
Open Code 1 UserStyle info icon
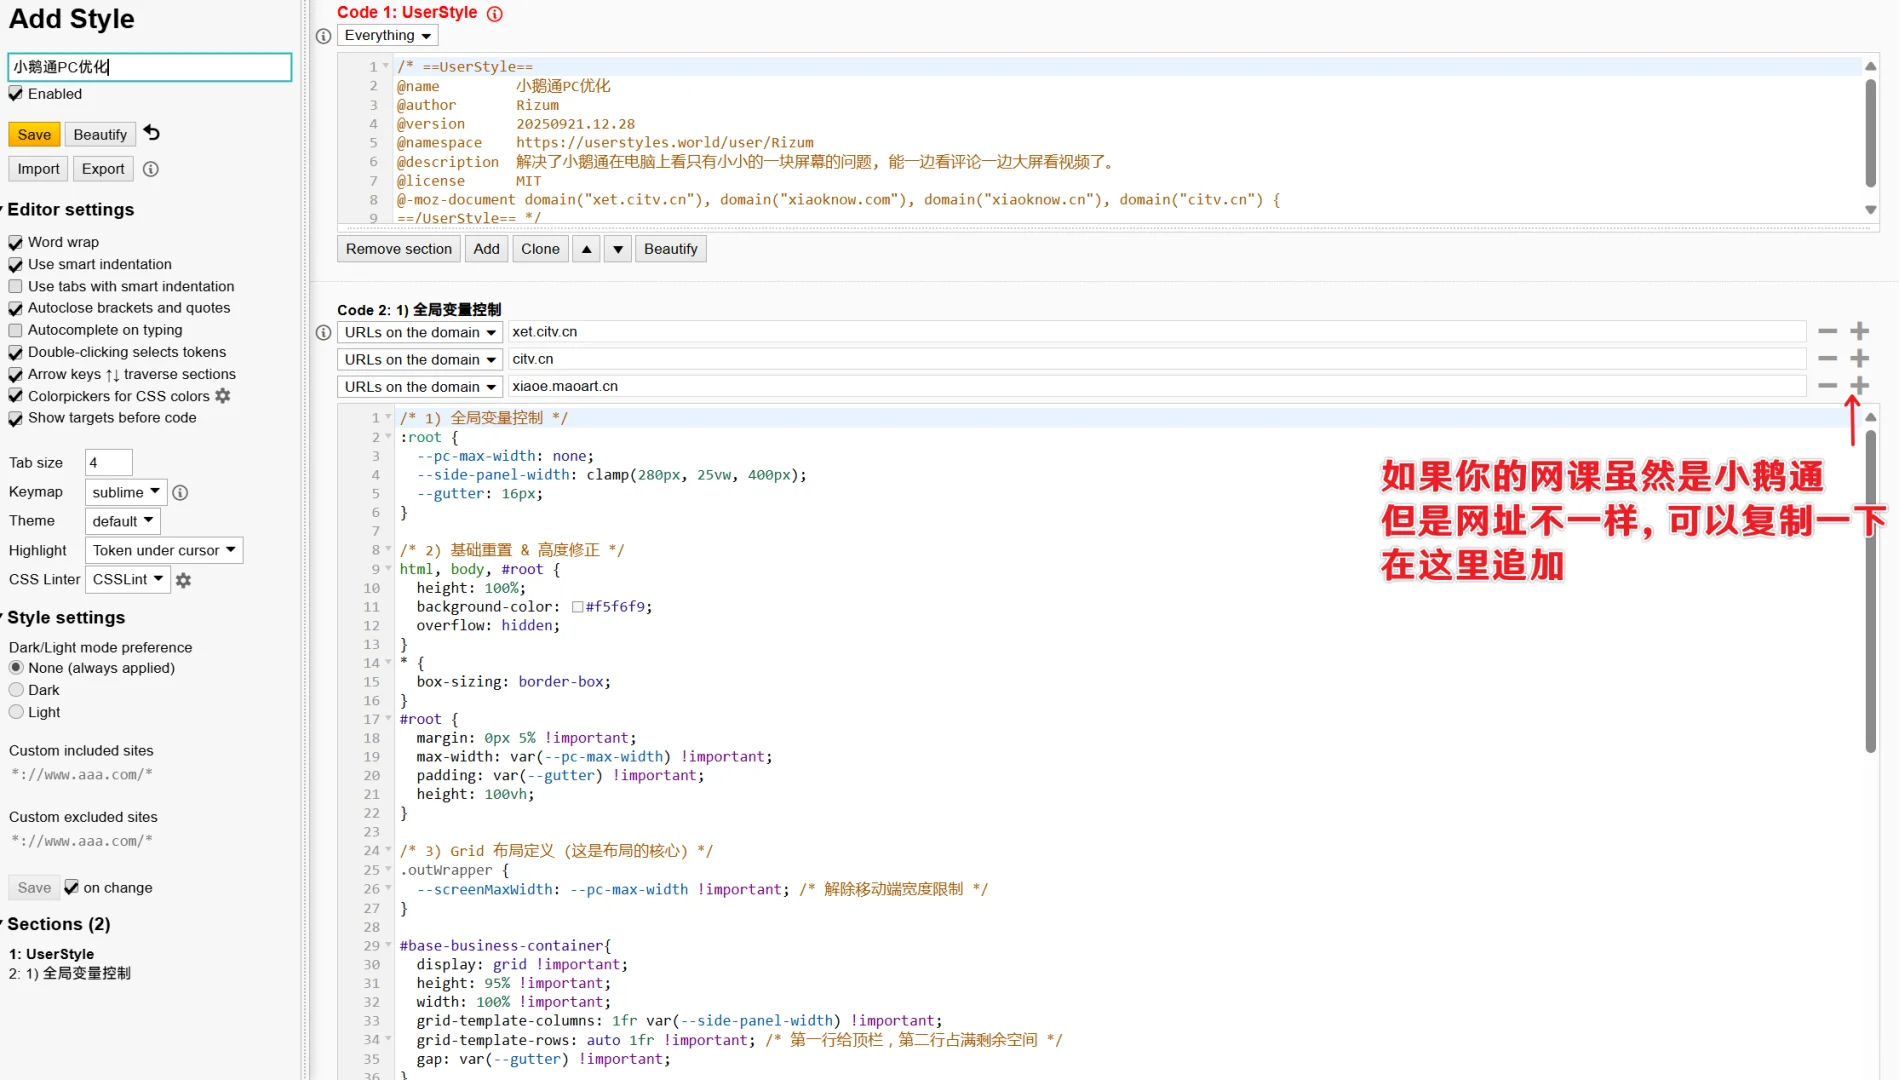(x=495, y=13)
